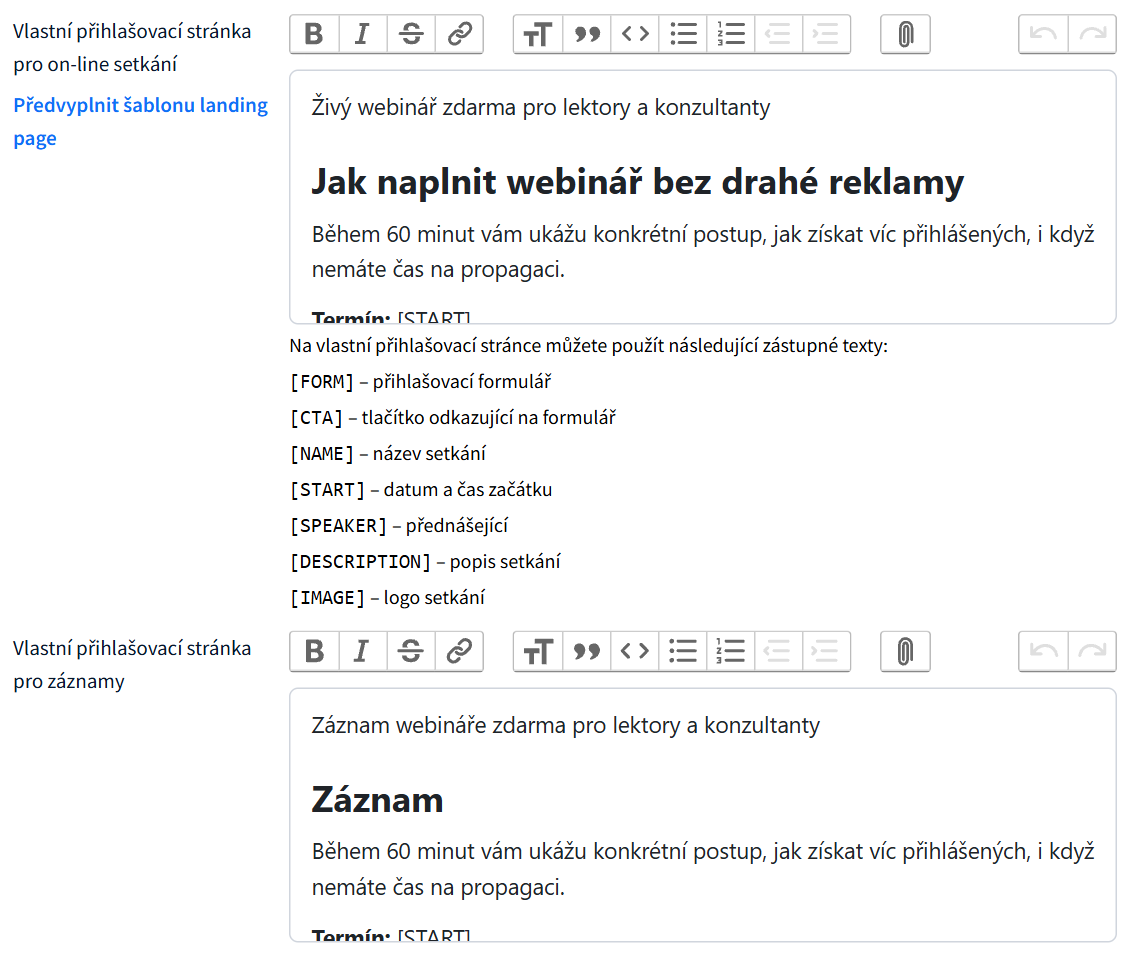Click 'Vlastní přihlašovací stránka pro on-line setkání' label

tap(132, 48)
